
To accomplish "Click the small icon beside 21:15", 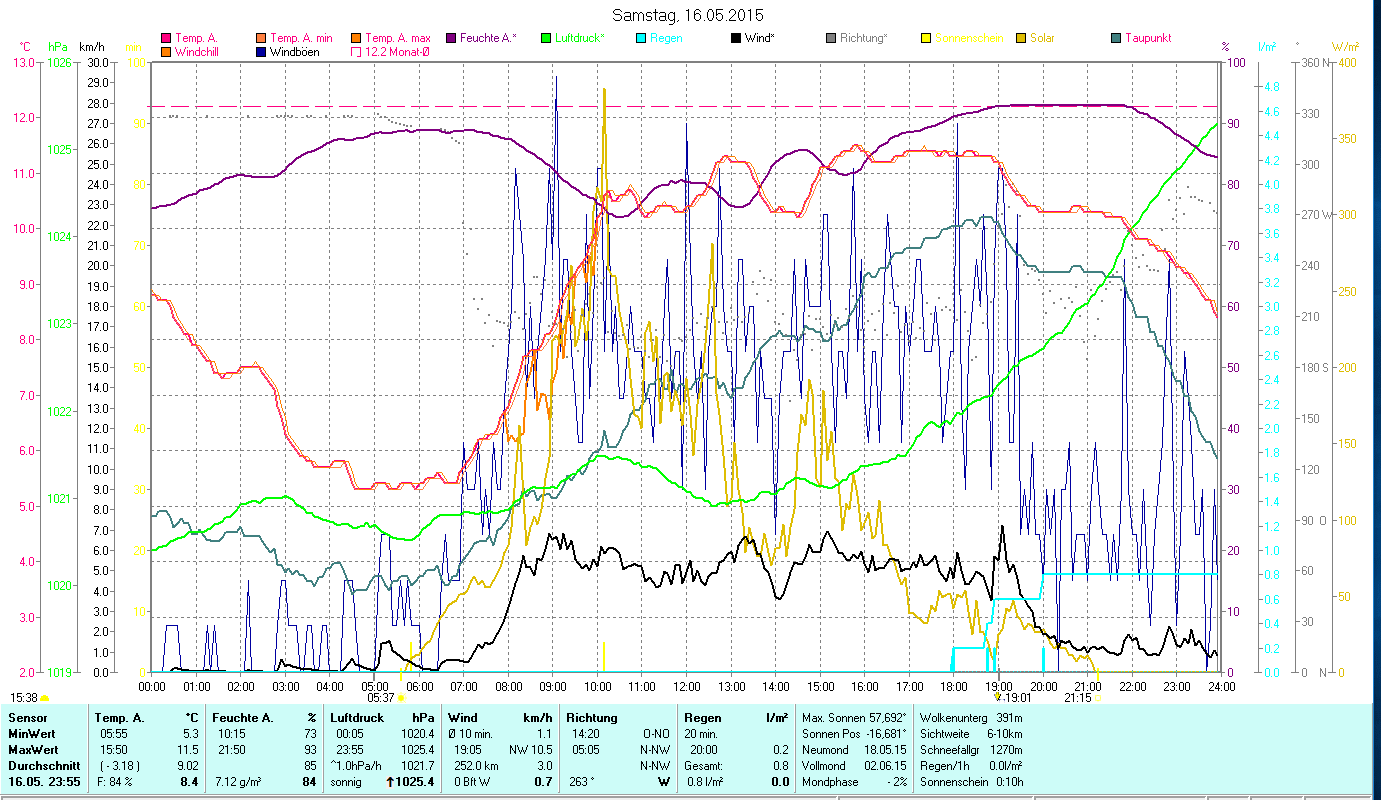I will pyautogui.click(x=1098, y=698).
